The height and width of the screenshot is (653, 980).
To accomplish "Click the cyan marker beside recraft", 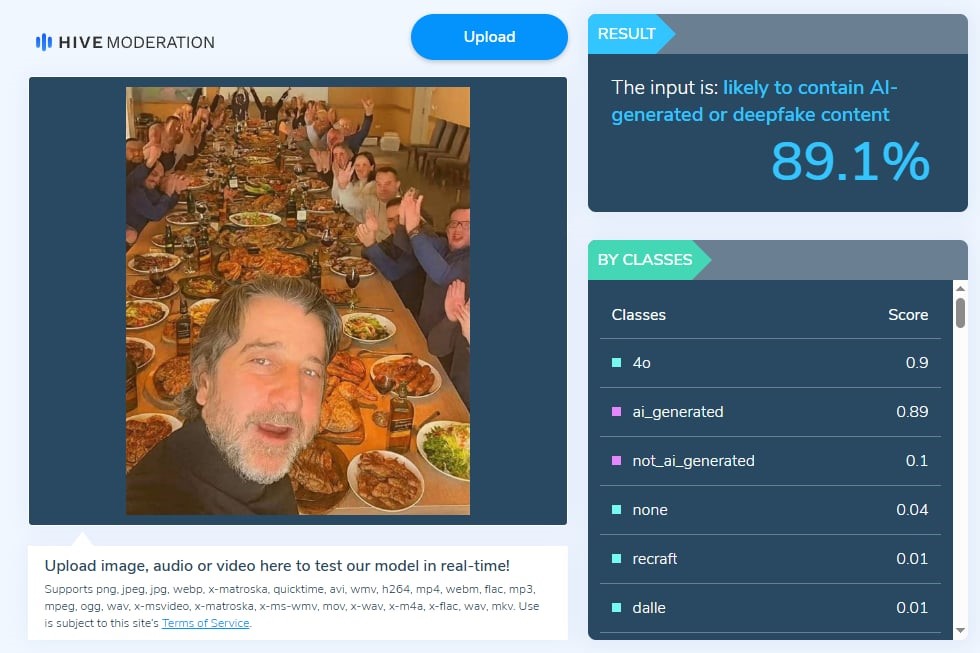I will click(x=616, y=559).
